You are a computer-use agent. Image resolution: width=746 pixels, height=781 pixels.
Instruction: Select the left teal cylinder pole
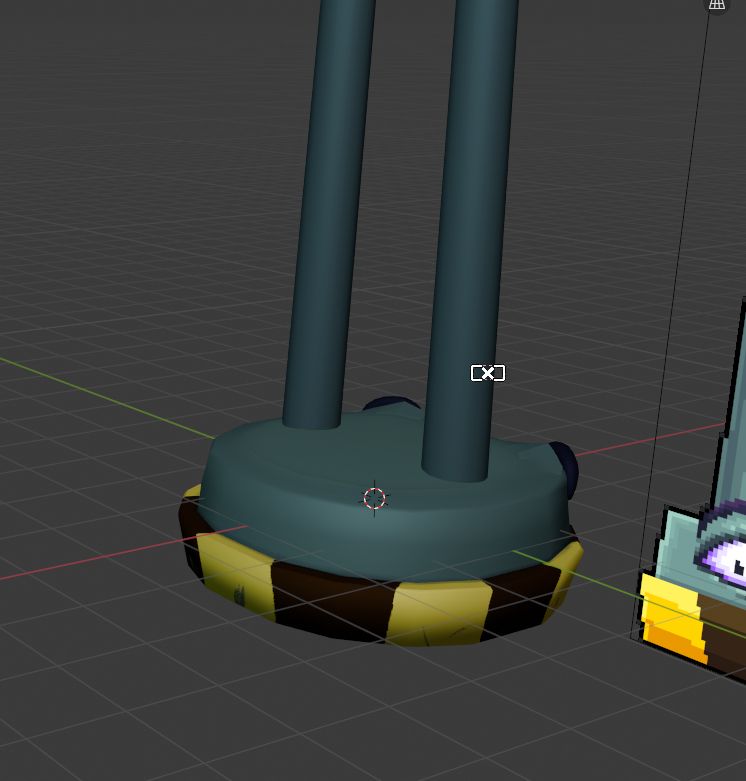[x=329, y=214]
